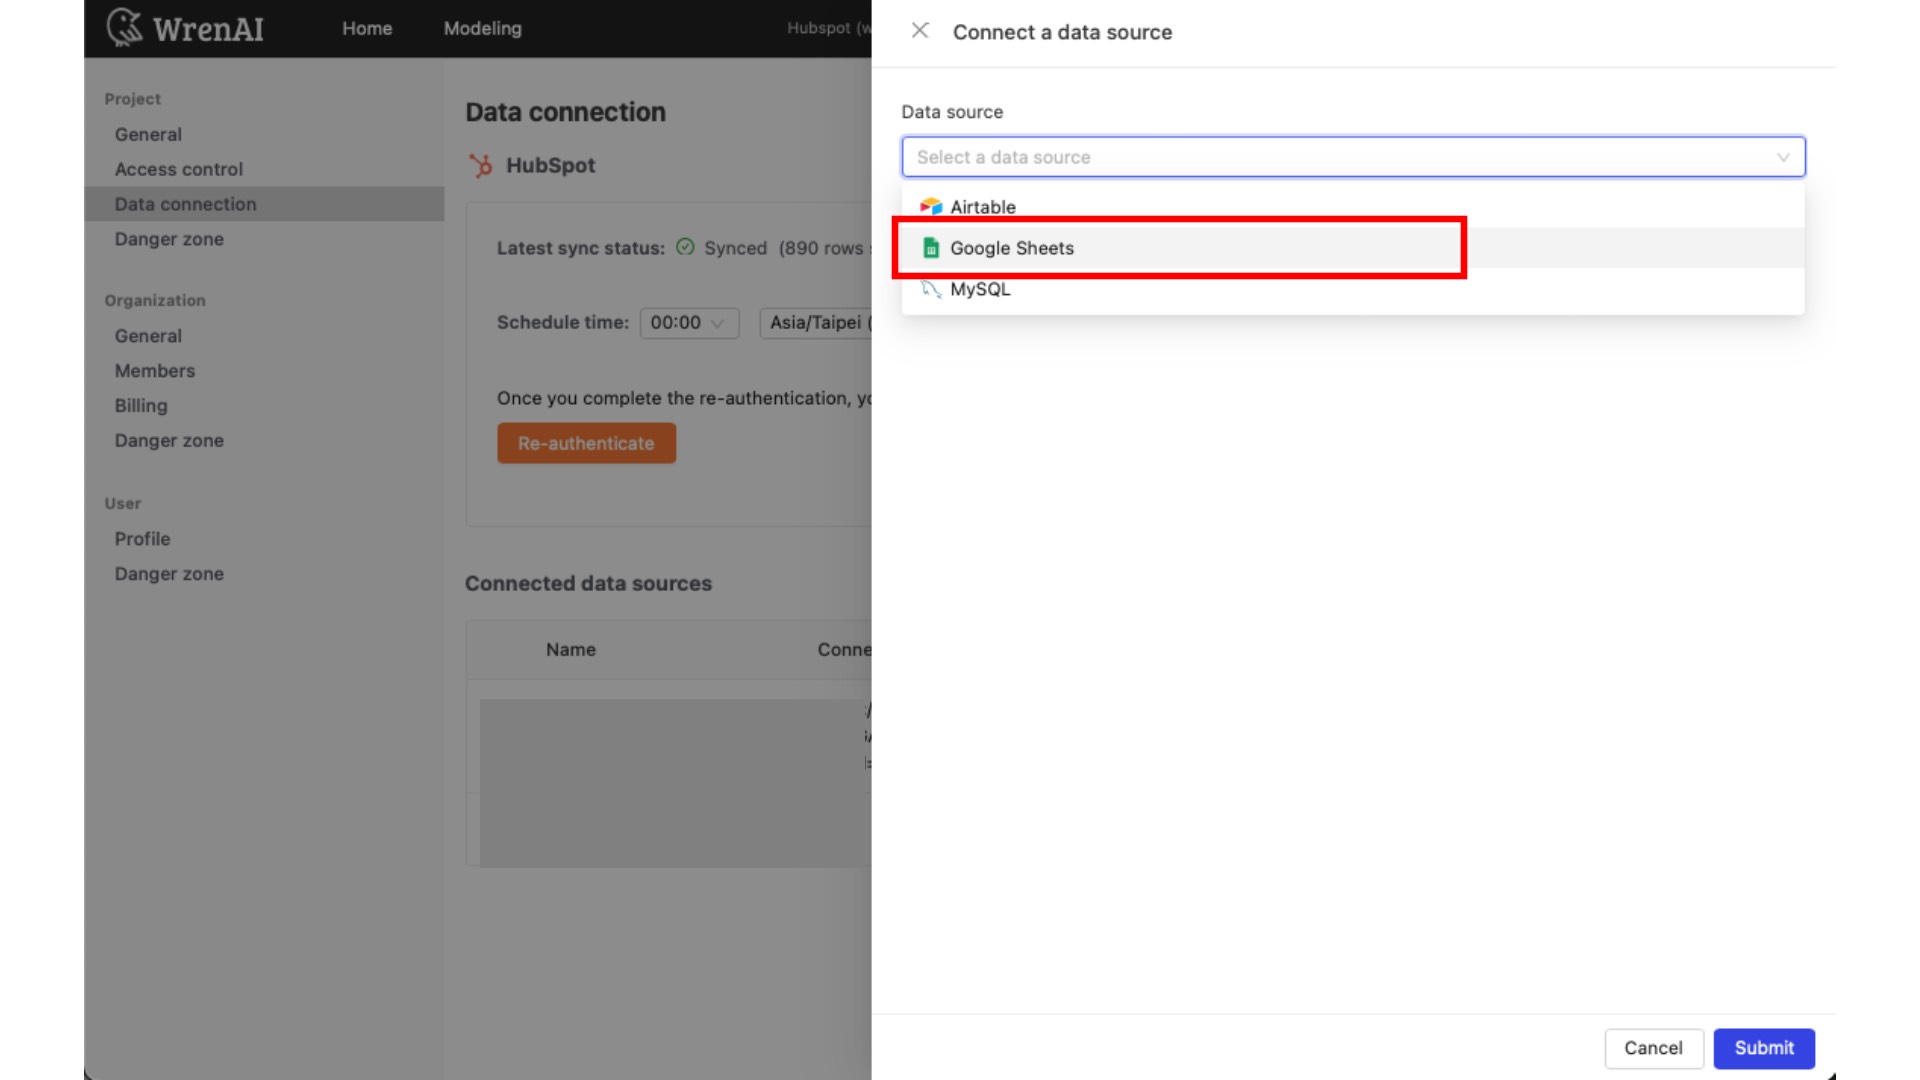Go to the Home tab

(x=367, y=28)
